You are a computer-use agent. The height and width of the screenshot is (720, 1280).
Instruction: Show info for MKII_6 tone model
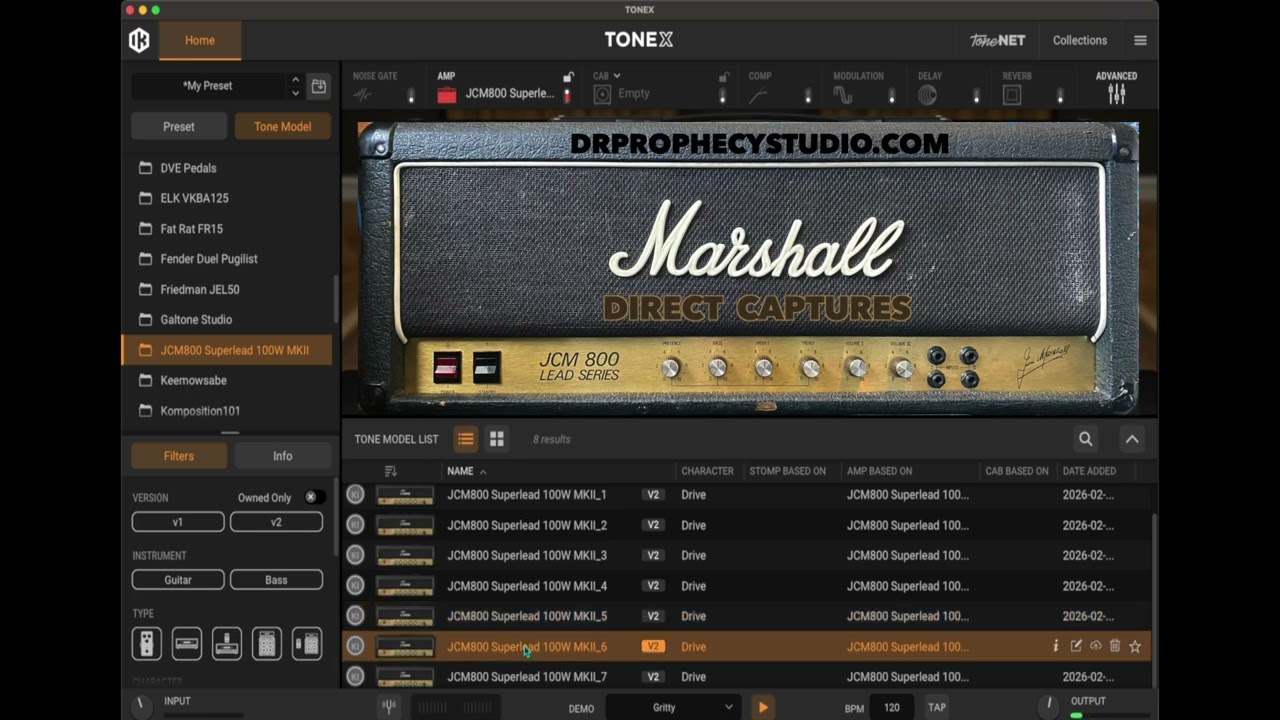pos(1055,646)
